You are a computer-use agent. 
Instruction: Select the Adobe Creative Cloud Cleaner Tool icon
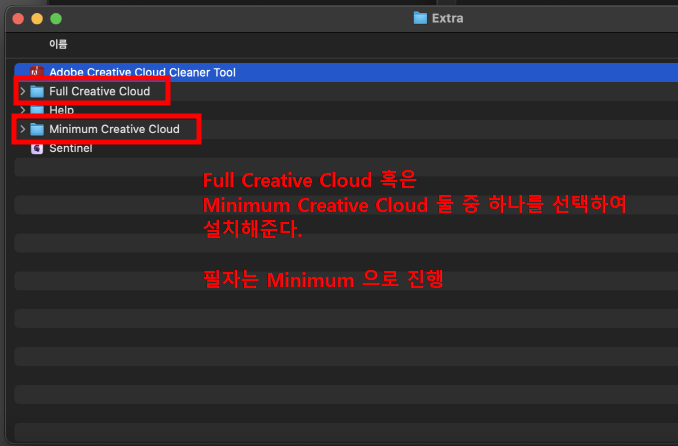point(37,72)
